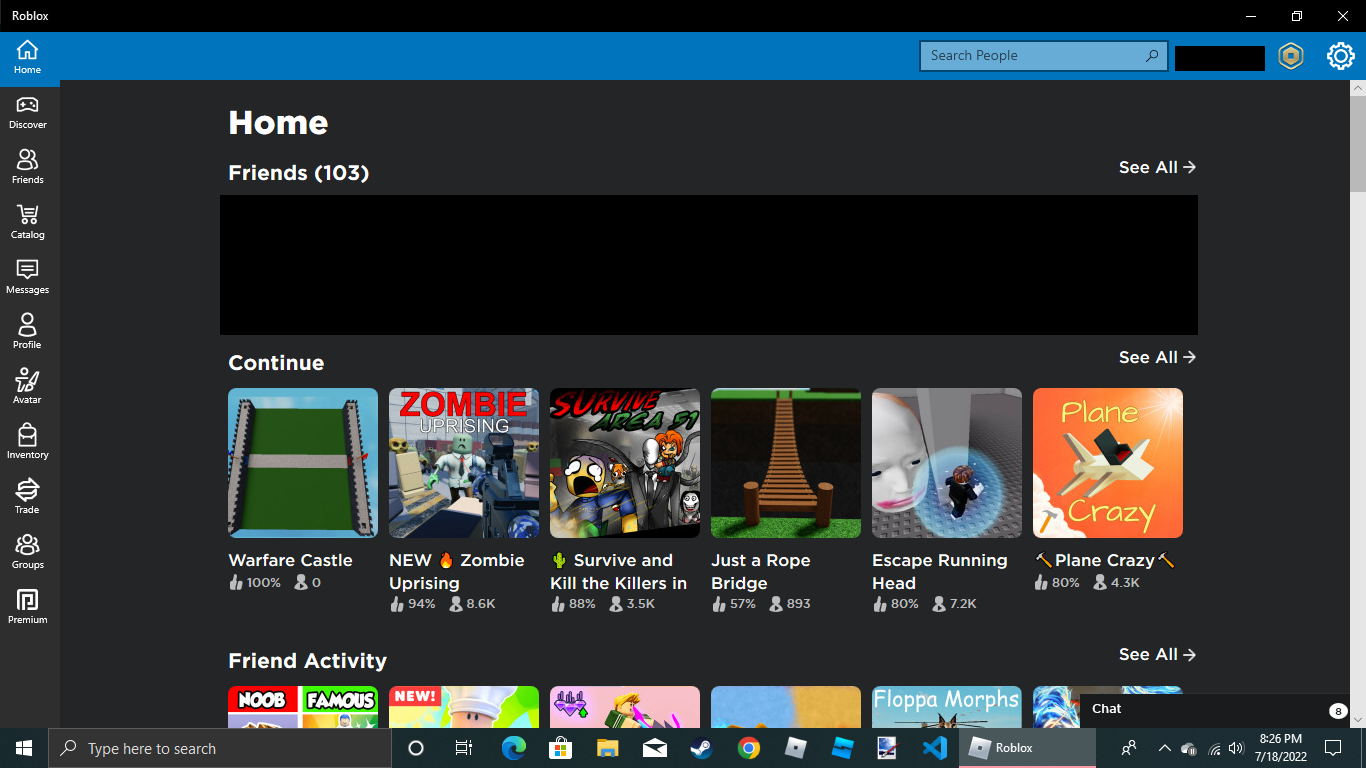Click the Friends (103) heading

coord(299,173)
